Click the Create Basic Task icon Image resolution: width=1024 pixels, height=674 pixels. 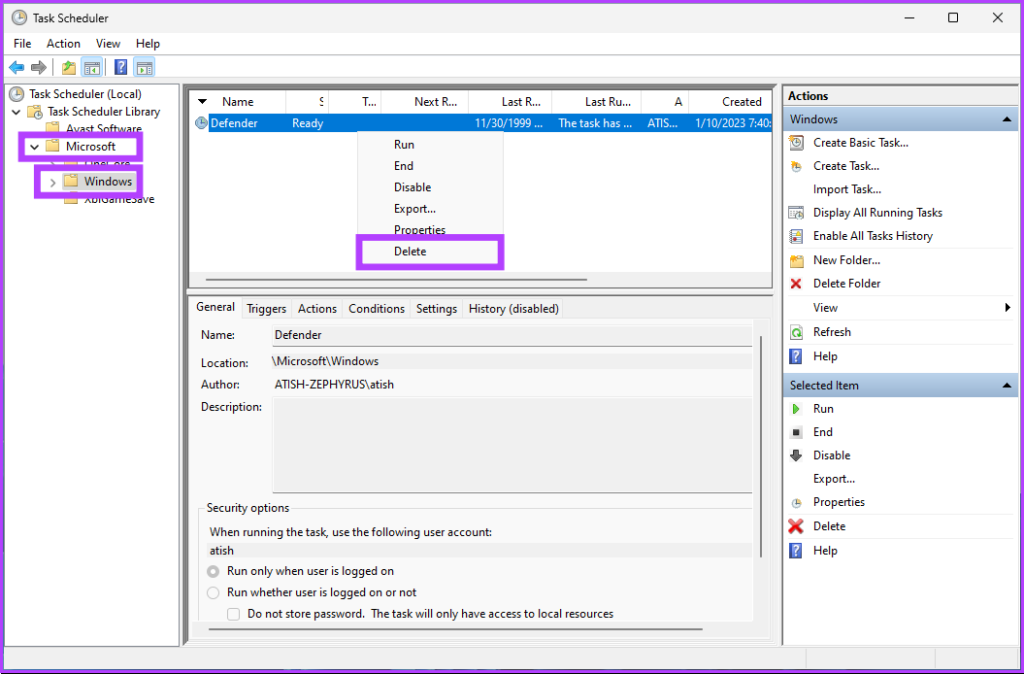(x=796, y=143)
